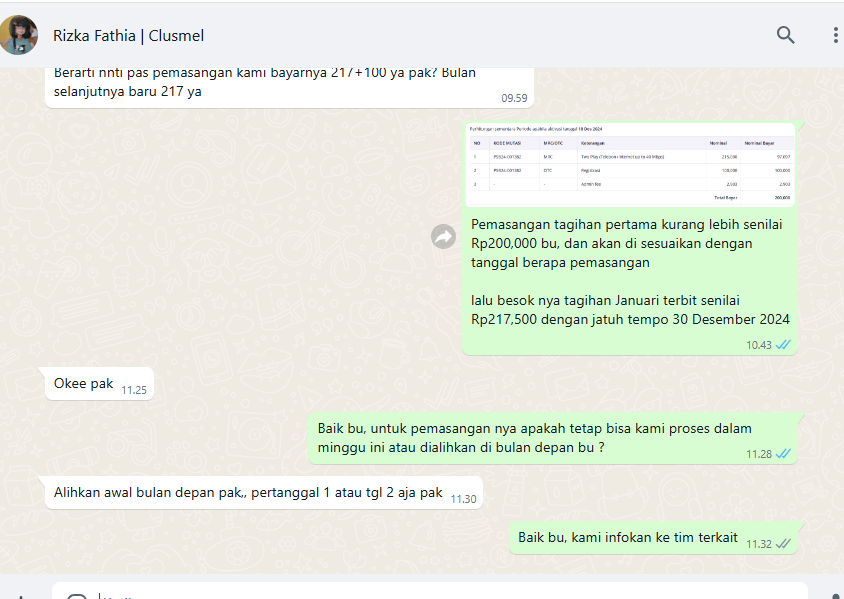Viewport: 844px width, 599px height.
Task: Click the 09.59 timestamp on the first message
Action: click(x=514, y=98)
